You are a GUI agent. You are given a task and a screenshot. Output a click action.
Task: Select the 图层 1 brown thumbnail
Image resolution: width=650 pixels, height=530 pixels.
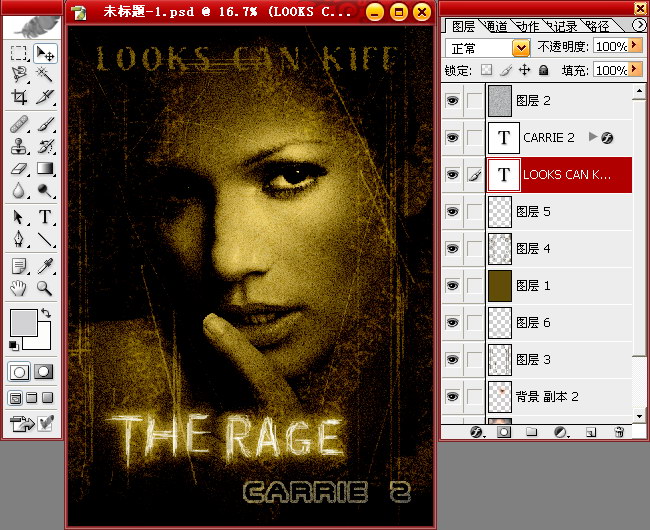pyautogui.click(x=500, y=286)
